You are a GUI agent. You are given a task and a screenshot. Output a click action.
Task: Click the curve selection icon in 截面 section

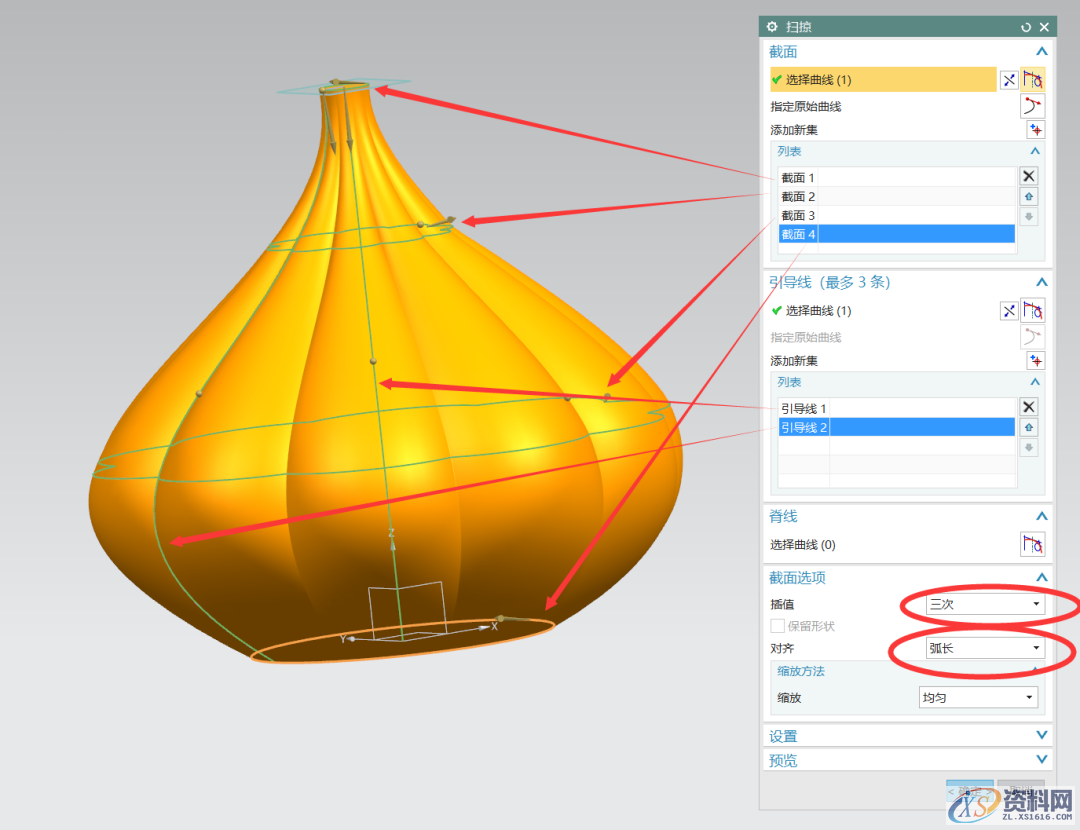(x=1034, y=80)
